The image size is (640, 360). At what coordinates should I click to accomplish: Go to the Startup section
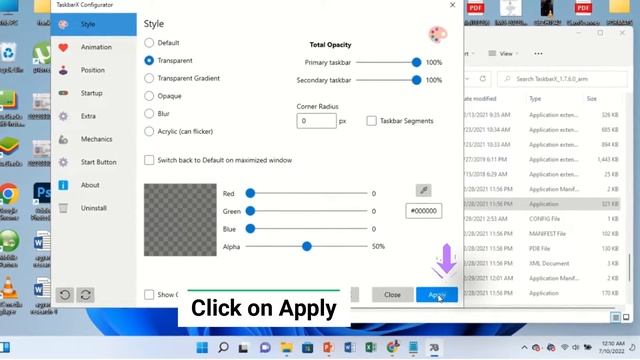point(93,93)
